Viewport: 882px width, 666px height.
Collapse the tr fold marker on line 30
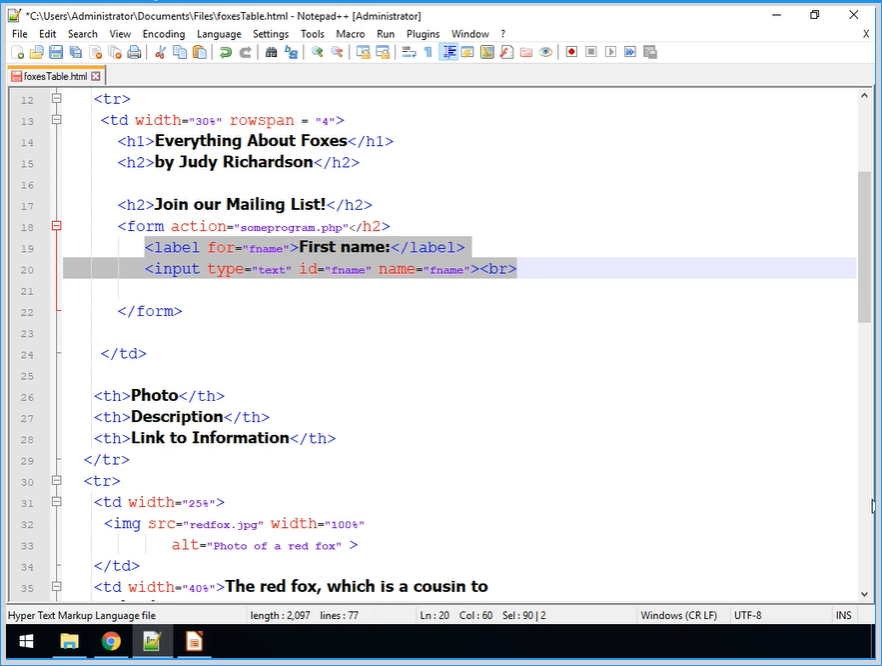click(57, 481)
